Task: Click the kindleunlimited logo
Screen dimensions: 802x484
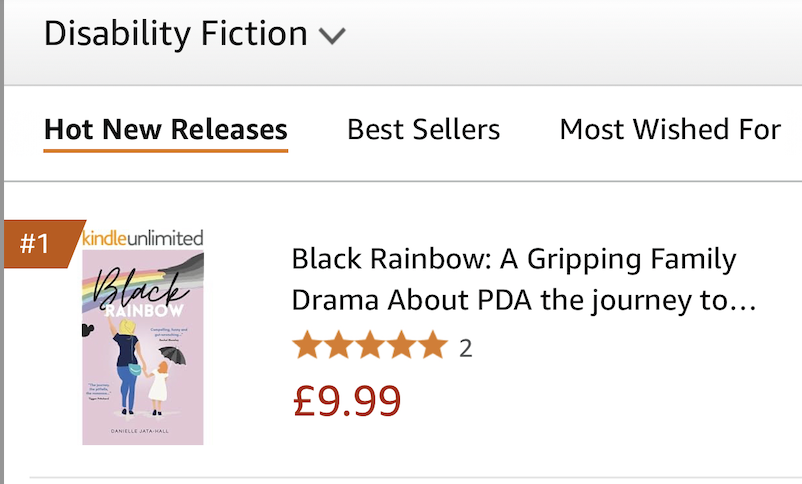Action: 143,238
